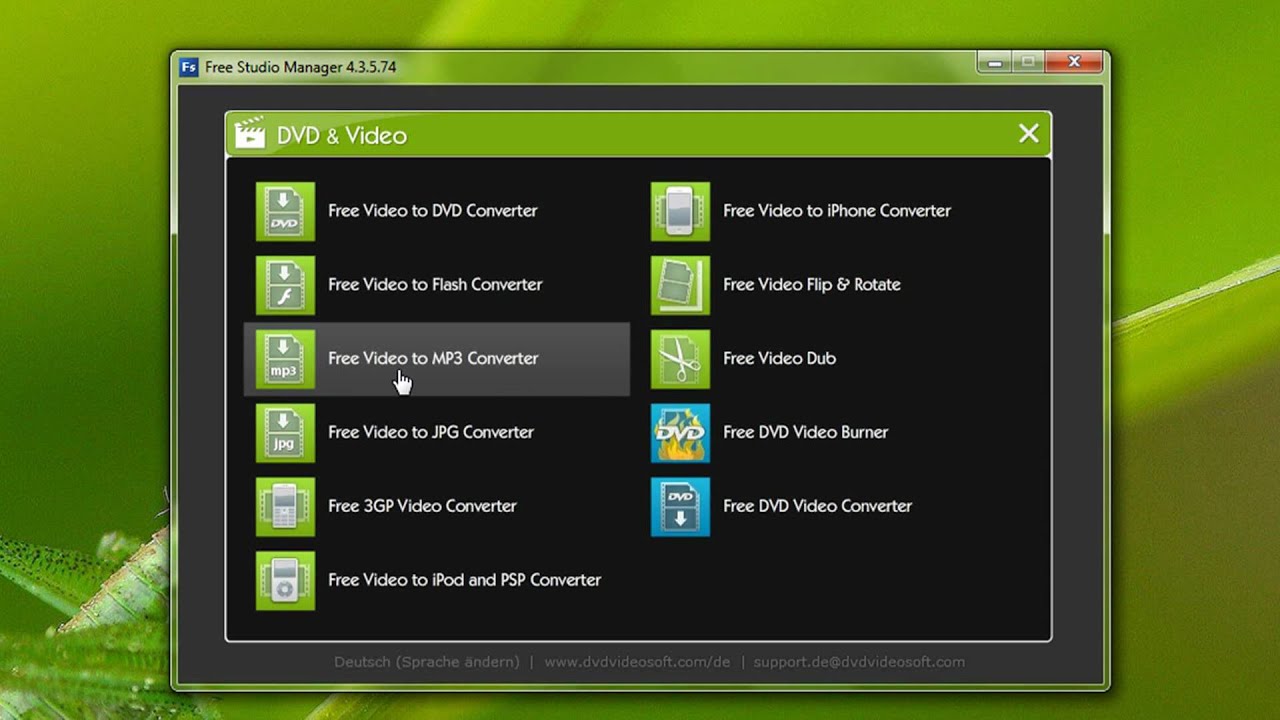Image resolution: width=1280 pixels, height=720 pixels.
Task: Launch Free Video to iPhone Converter label
Action: [x=837, y=211]
